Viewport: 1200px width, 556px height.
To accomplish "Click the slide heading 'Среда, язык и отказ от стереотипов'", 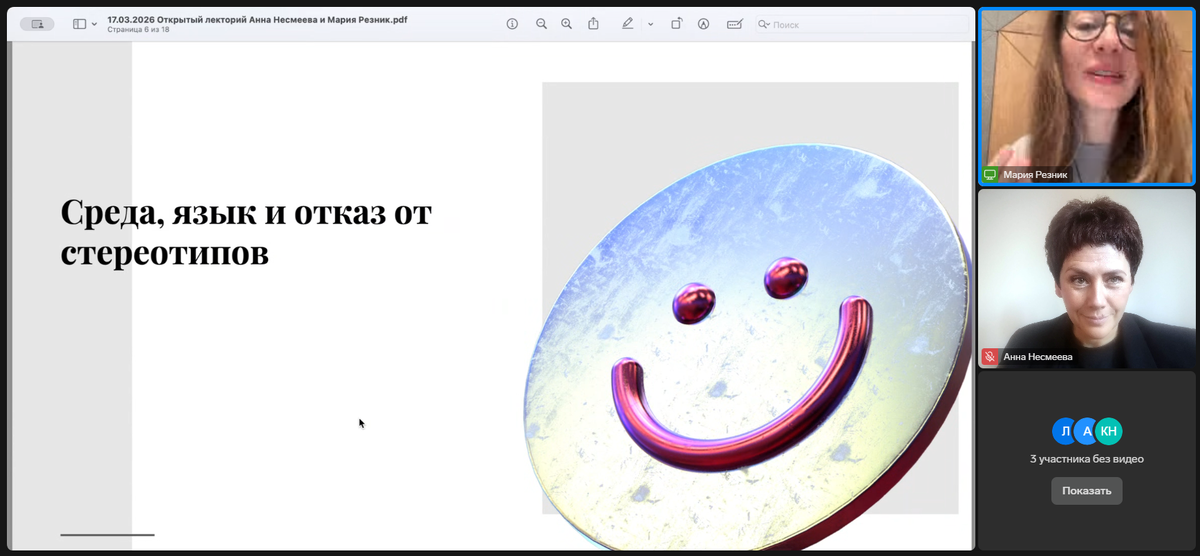I will [x=246, y=232].
